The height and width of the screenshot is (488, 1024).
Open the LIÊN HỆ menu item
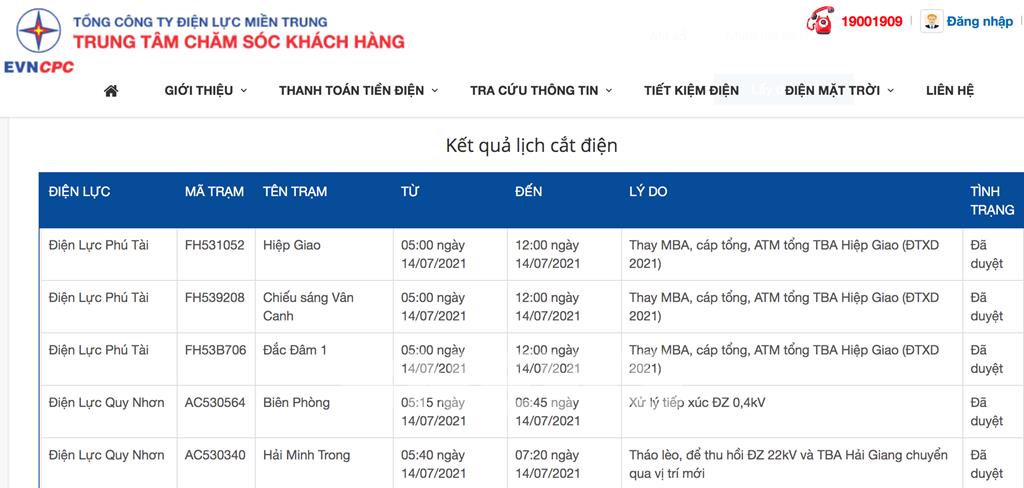pos(950,91)
